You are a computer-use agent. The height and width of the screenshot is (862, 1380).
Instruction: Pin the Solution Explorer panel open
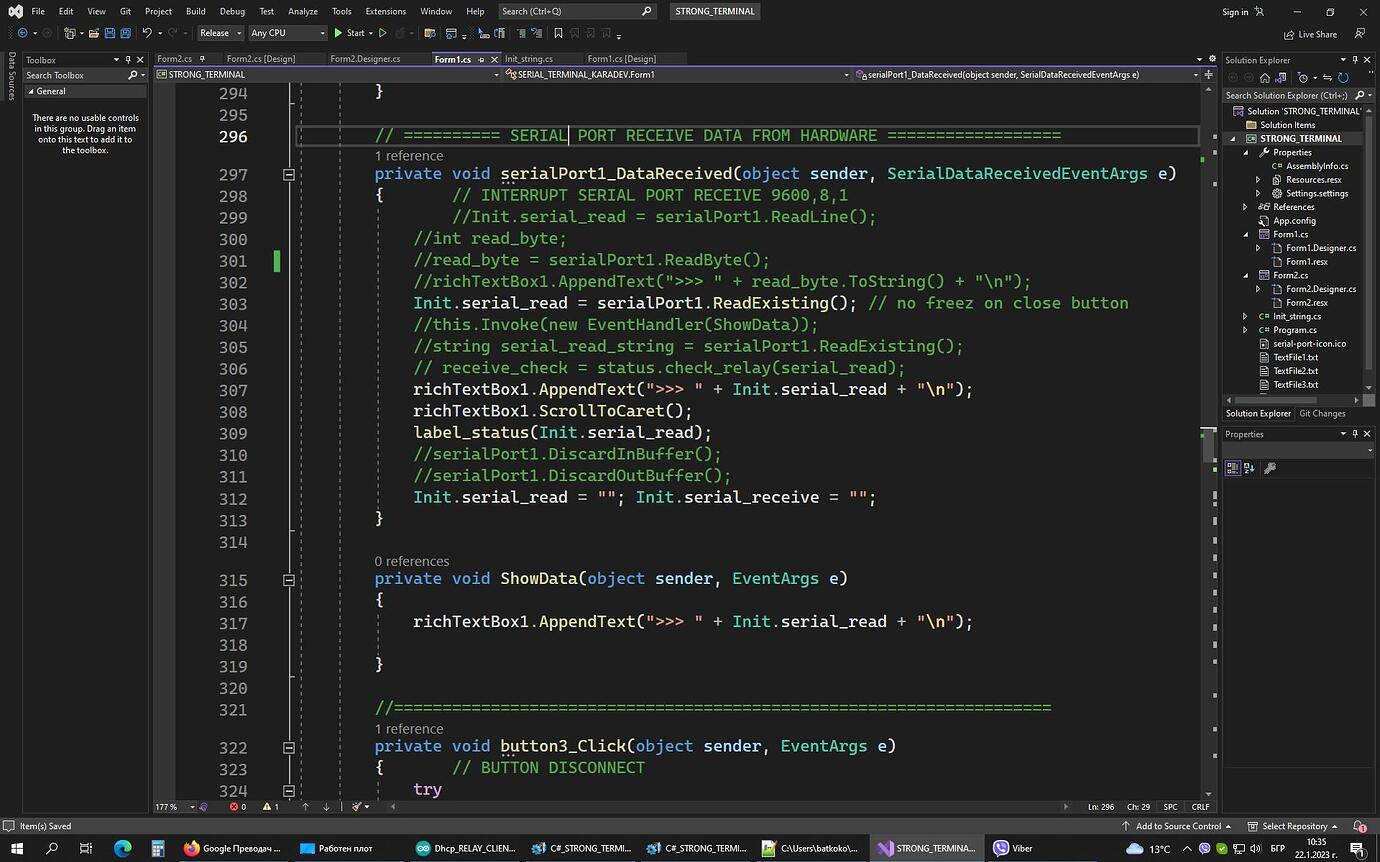[1354, 60]
